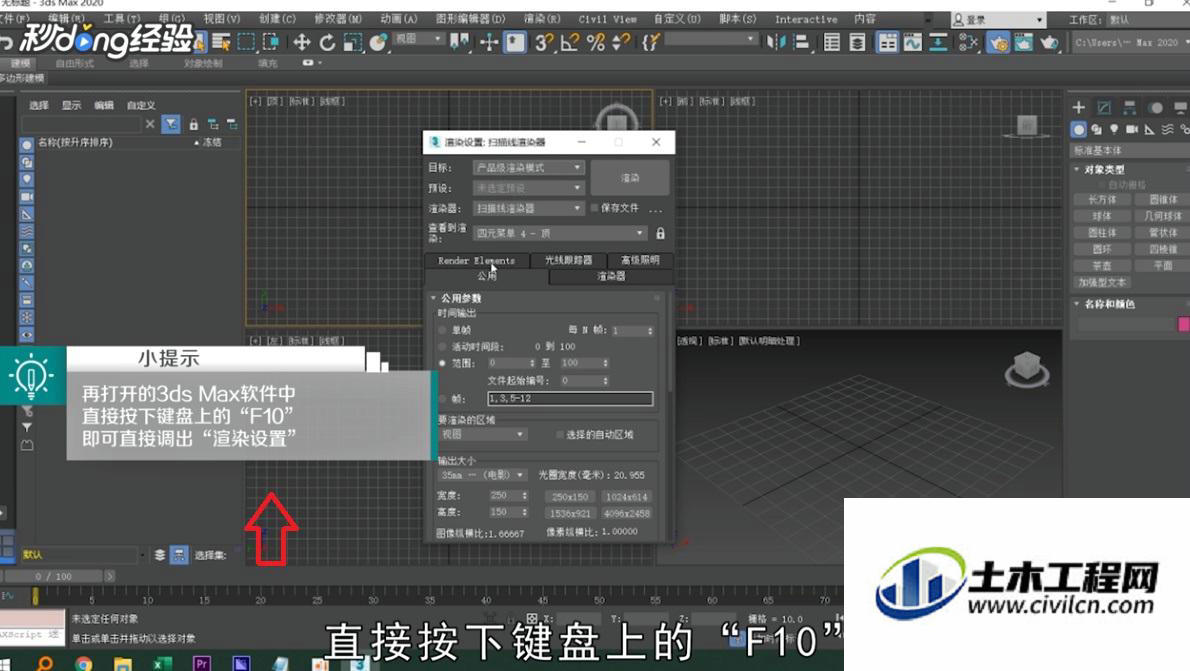This screenshot has height=671, width=1190.
Task: Open the 预设 preset dropdown
Action: tap(528, 187)
